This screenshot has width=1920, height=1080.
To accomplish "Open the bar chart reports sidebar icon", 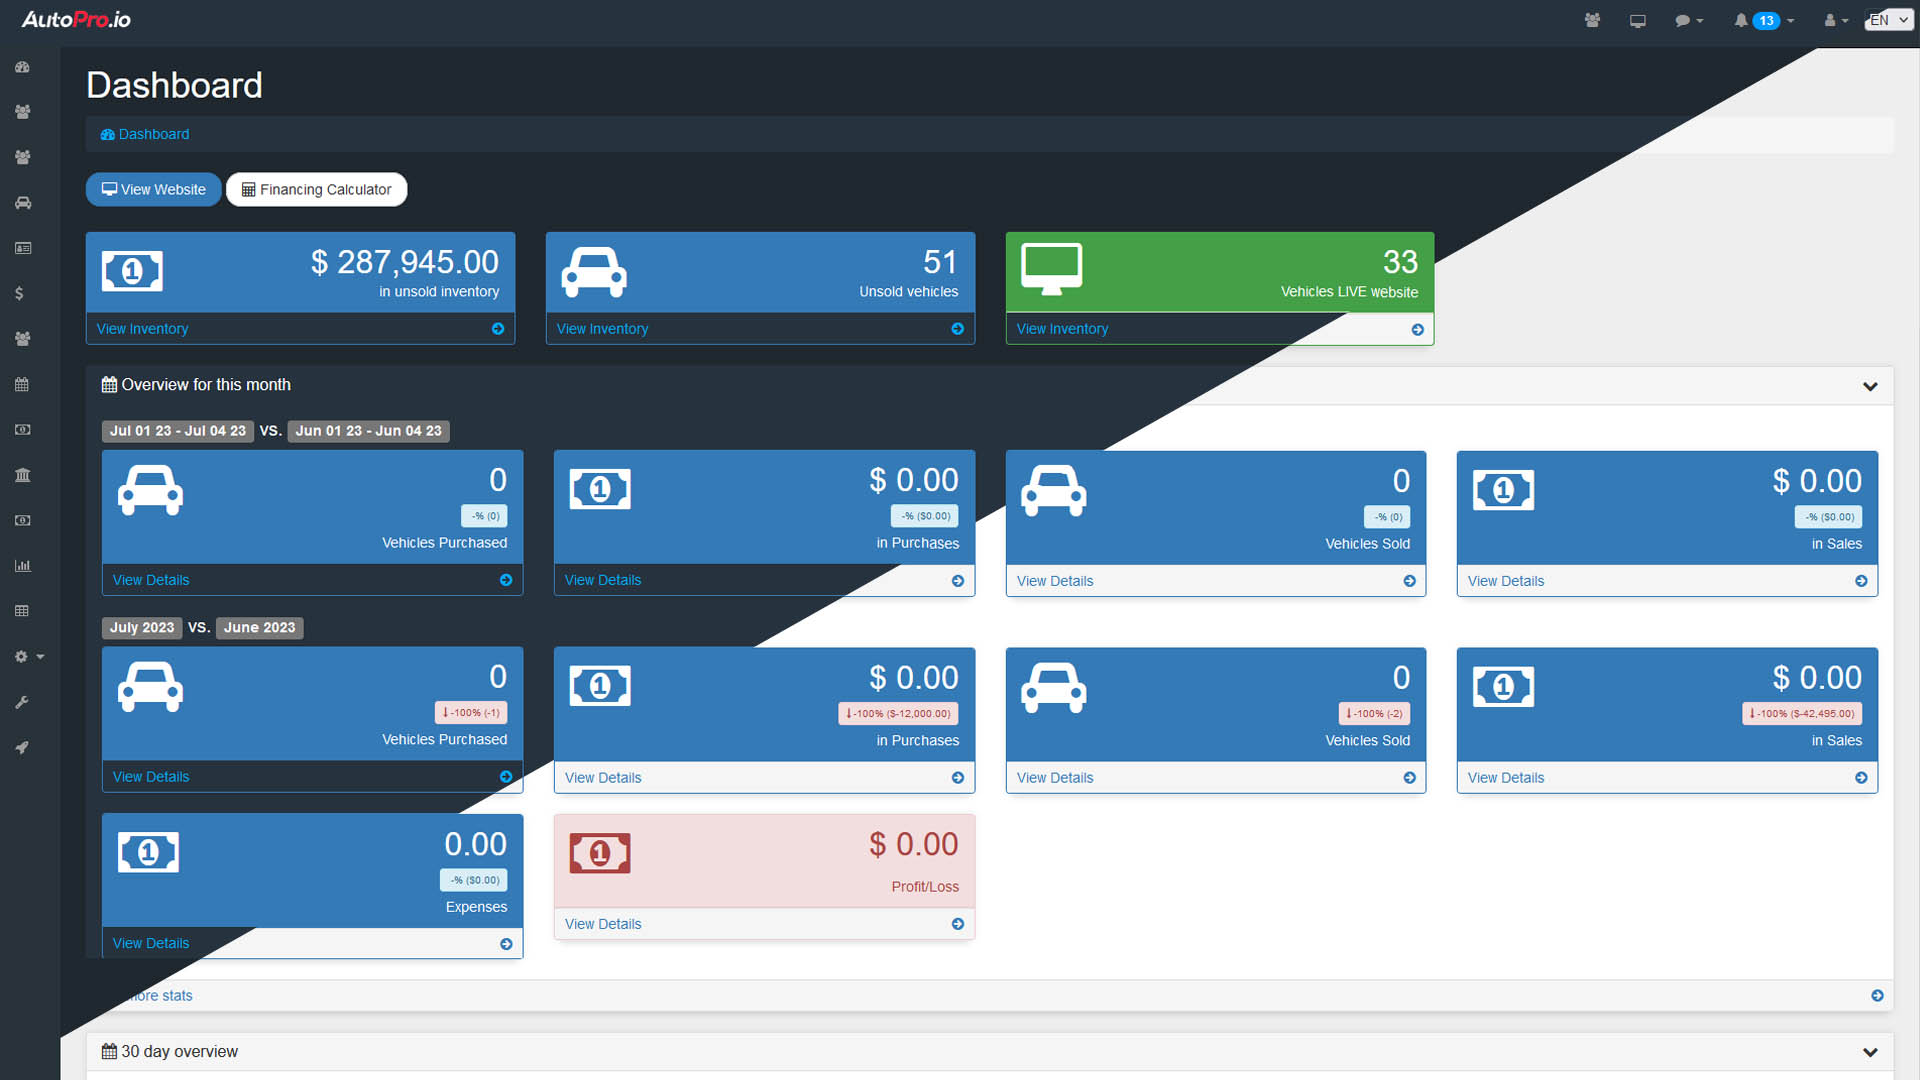I will (x=23, y=566).
